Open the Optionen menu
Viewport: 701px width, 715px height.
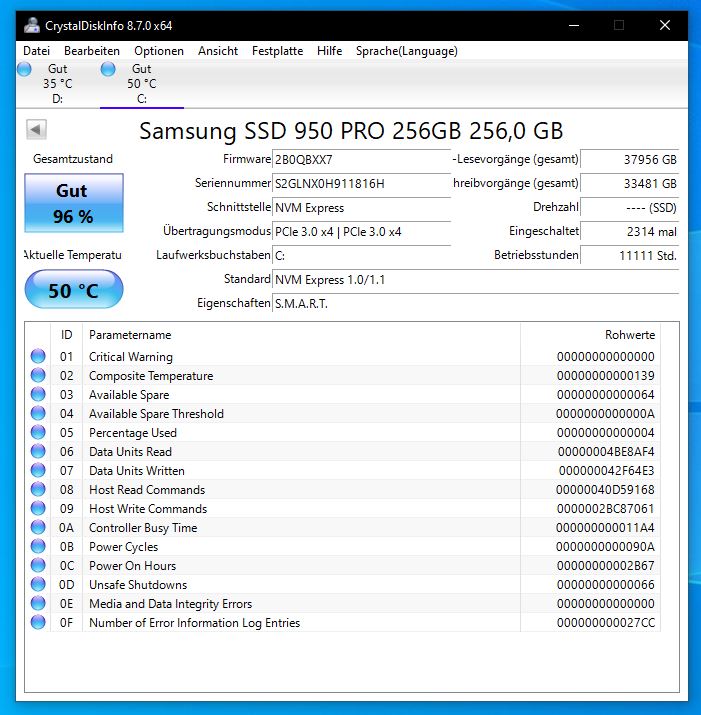159,51
